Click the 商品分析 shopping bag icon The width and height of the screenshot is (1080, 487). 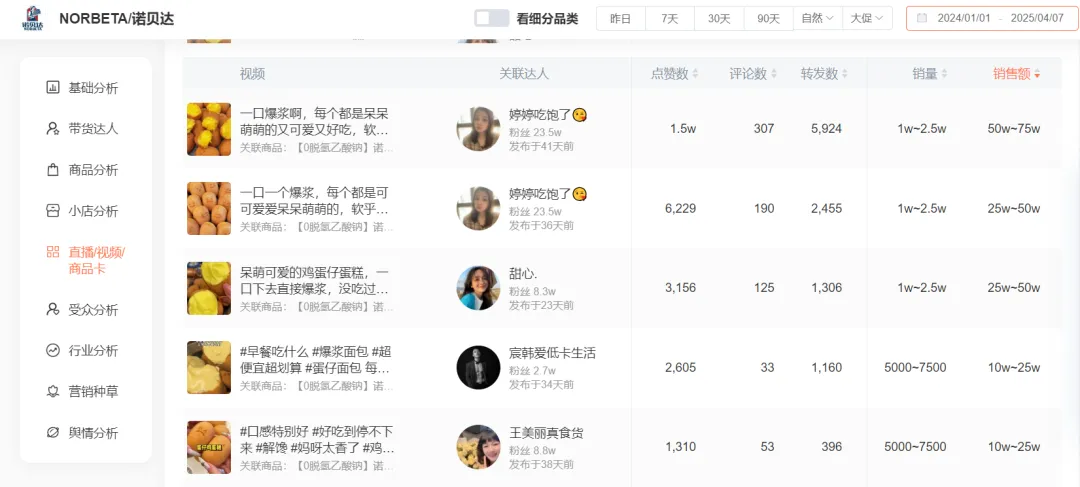pyautogui.click(x=53, y=170)
